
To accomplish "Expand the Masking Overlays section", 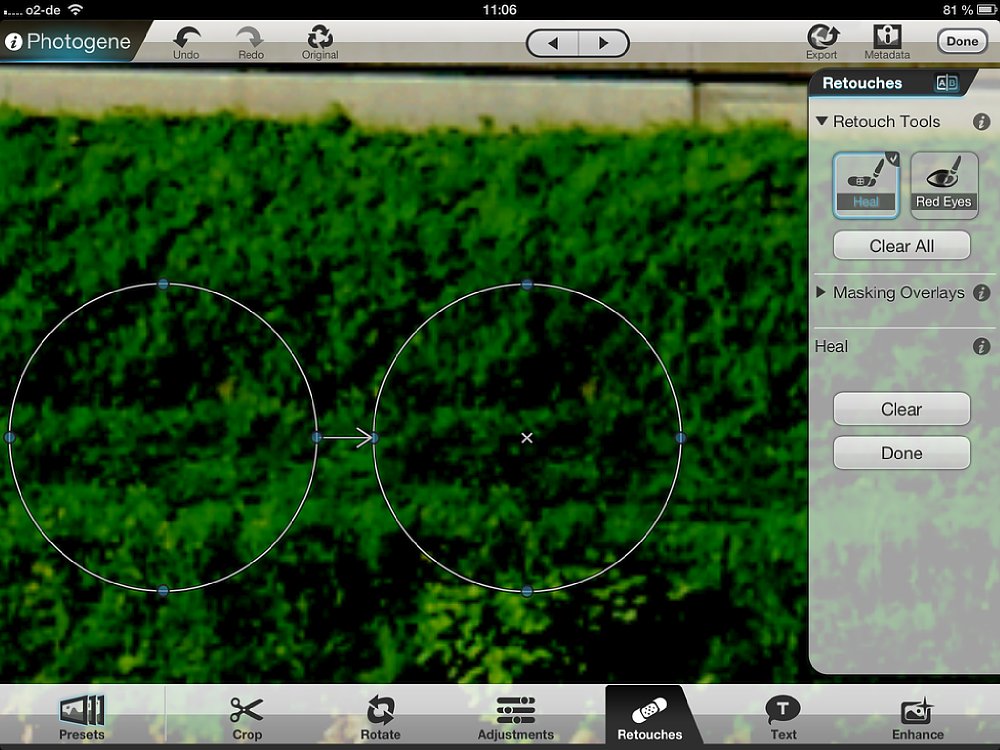I will (x=822, y=293).
